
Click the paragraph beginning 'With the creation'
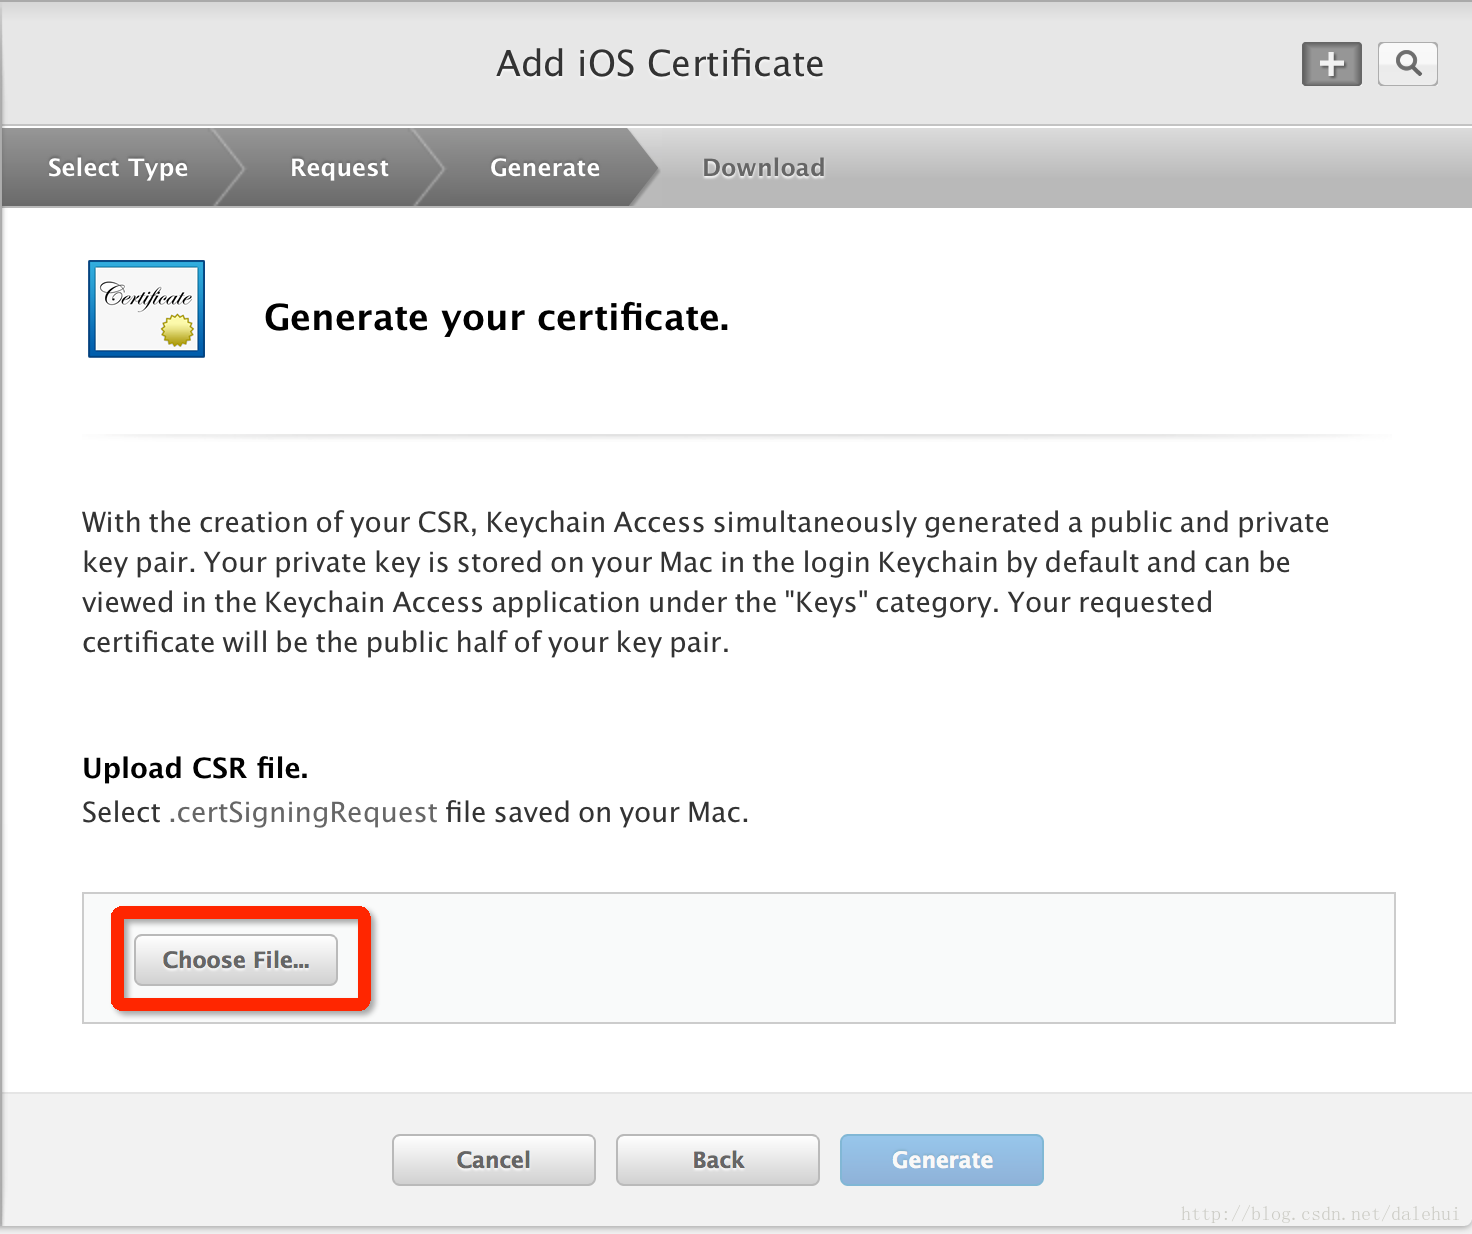point(706,582)
